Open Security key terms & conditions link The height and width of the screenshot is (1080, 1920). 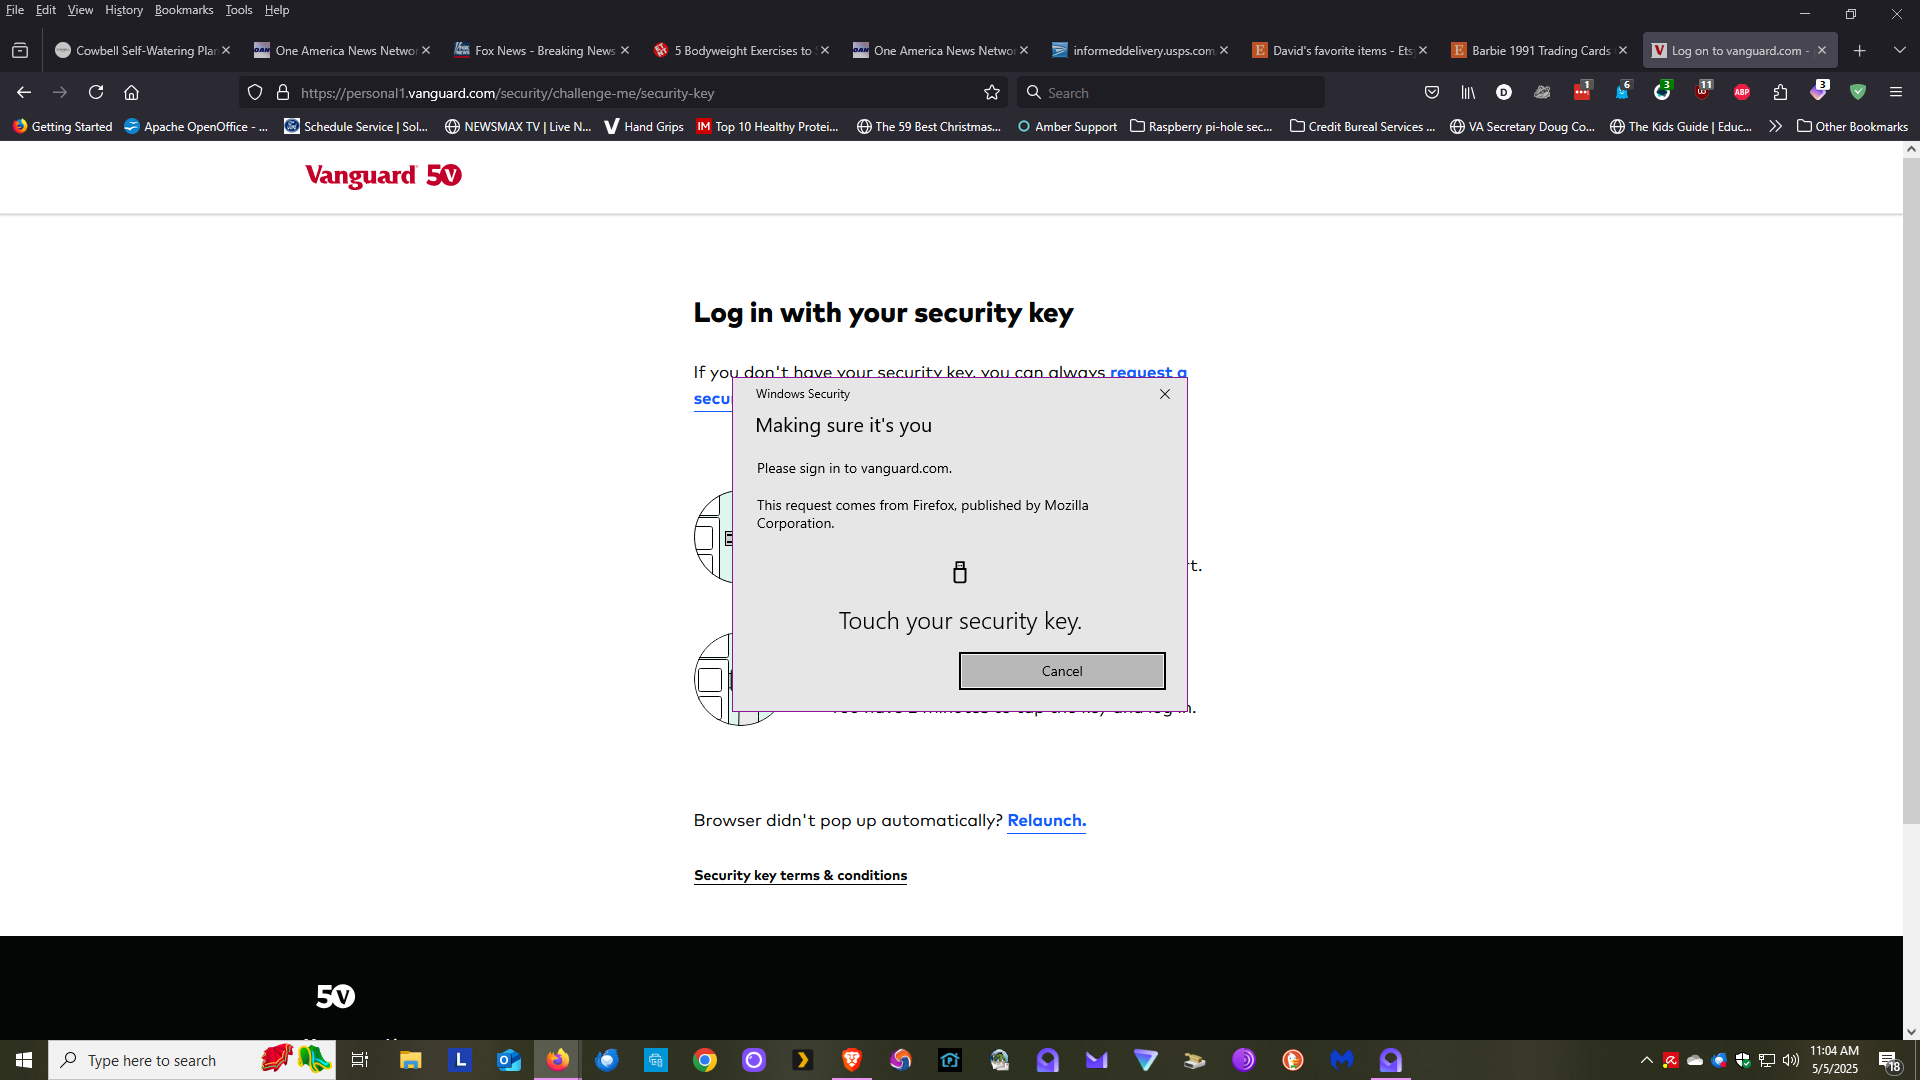tap(800, 875)
